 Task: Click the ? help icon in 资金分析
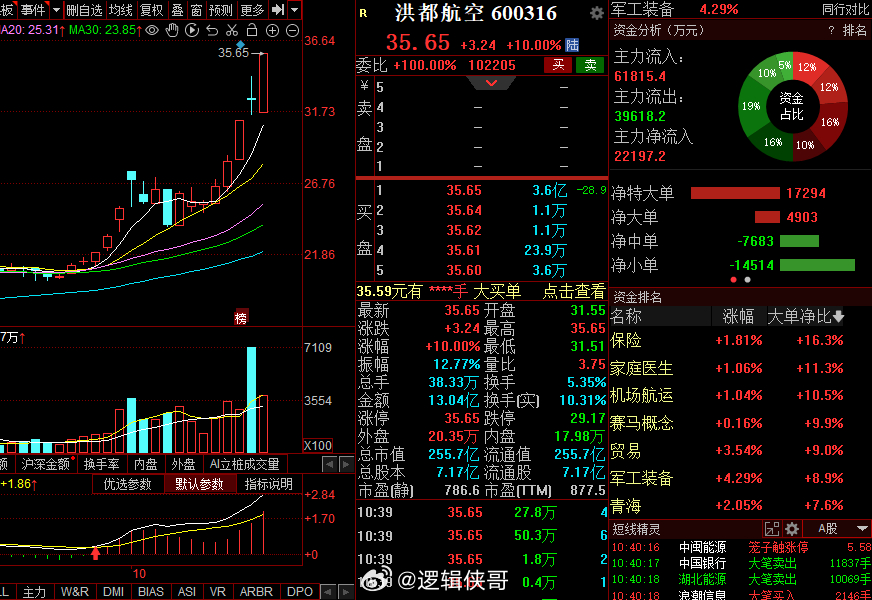click(x=831, y=31)
